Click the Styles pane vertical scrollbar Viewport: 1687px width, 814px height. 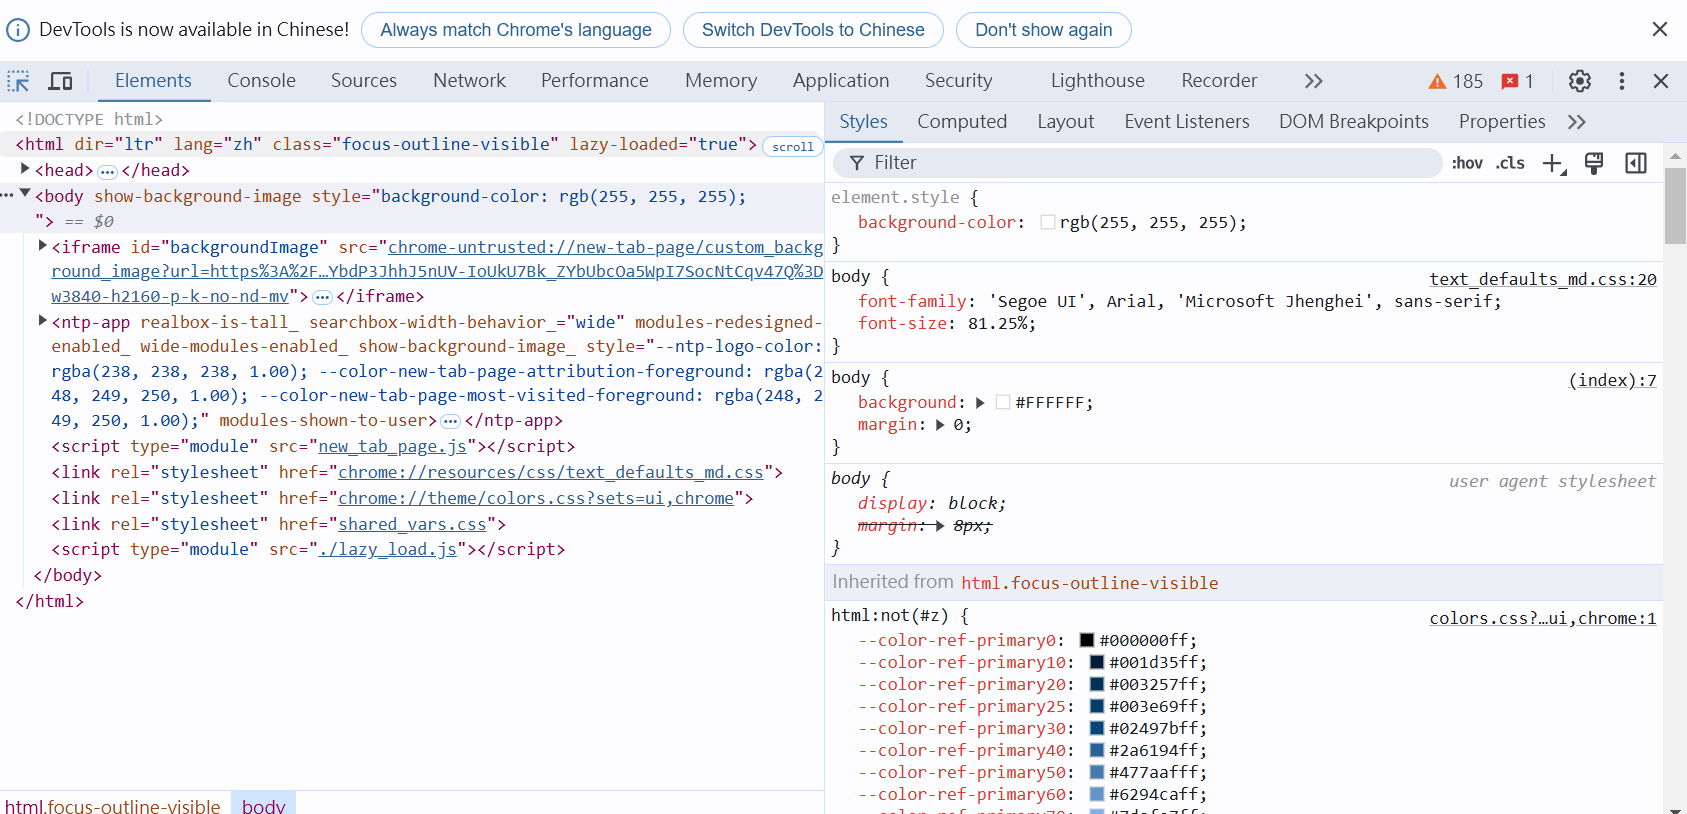1675,205
